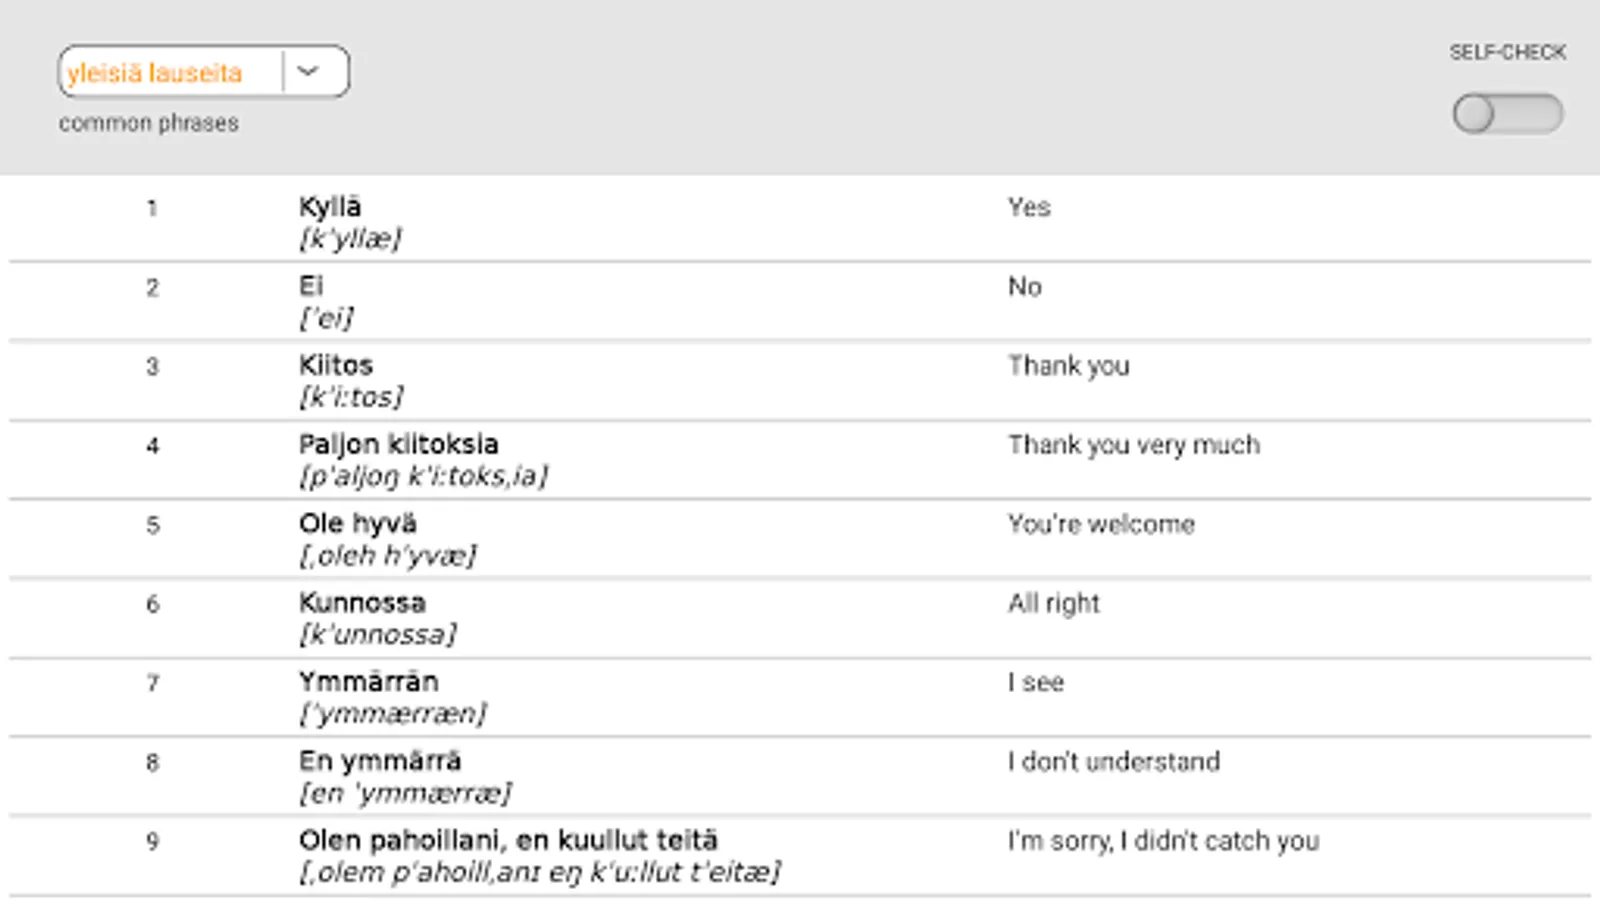Select the Ymmärrän phrase
The width and height of the screenshot is (1600, 900).
(x=368, y=682)
